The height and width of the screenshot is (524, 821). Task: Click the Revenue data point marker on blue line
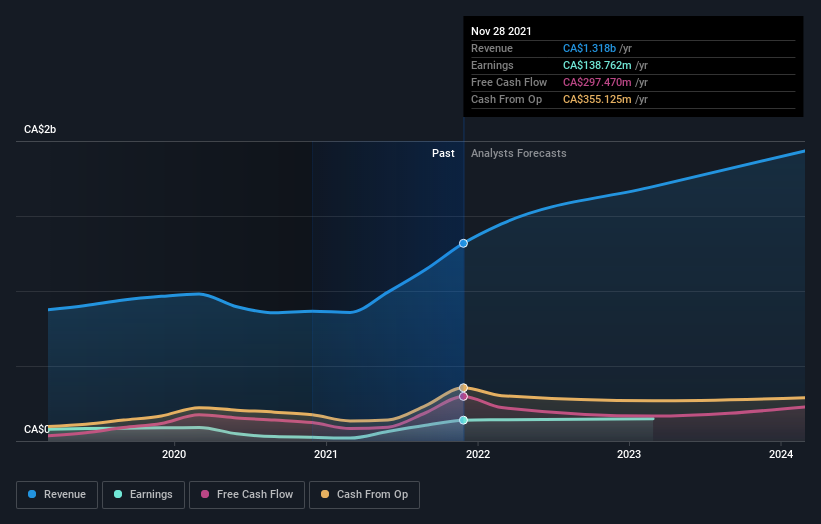coord(463,243)
